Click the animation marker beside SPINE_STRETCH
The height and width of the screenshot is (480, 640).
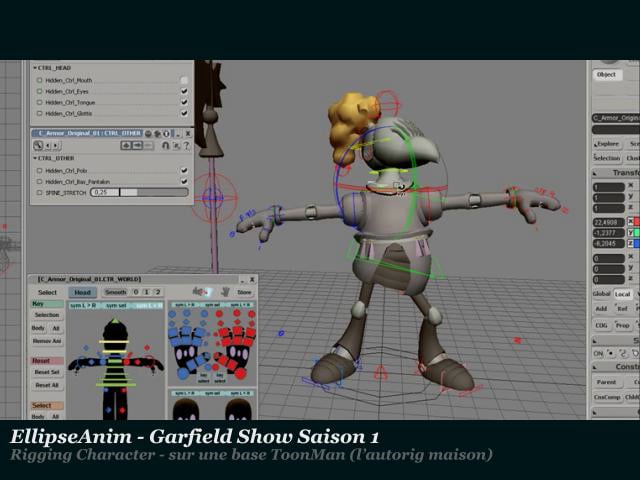[x=40, y=193]
